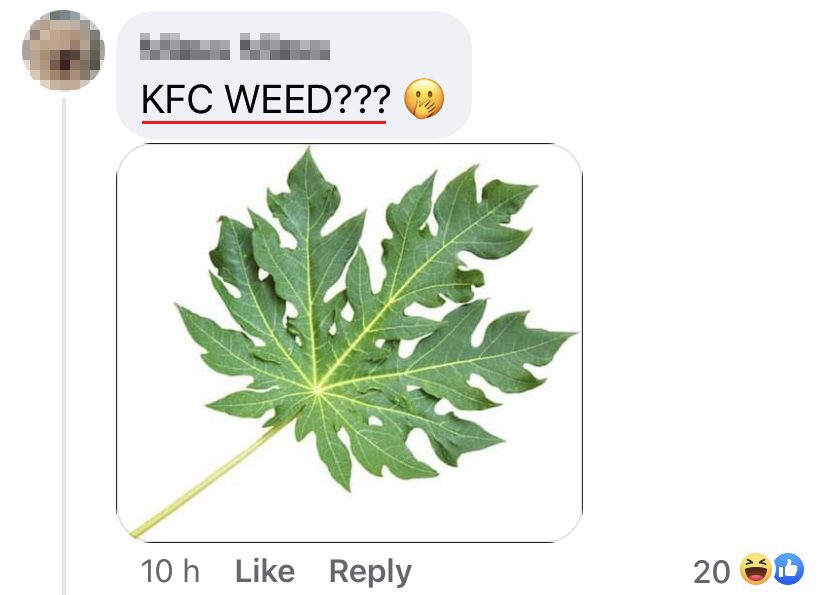This screenshot has height=595, width=828.
Task: Click the second blurred word of commenter name
Action: [x=285, y=46]
